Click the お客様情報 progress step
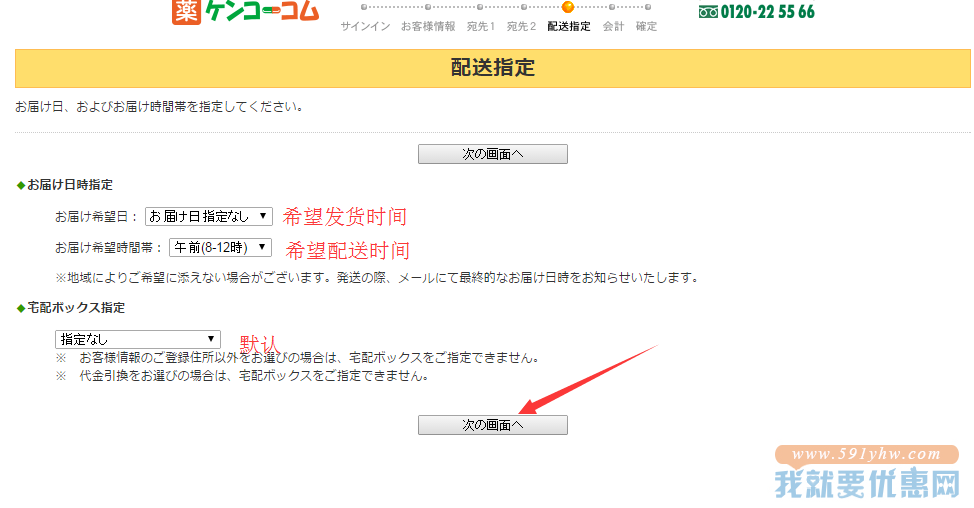This screenshot has width=974, height=508. point(428,26)
